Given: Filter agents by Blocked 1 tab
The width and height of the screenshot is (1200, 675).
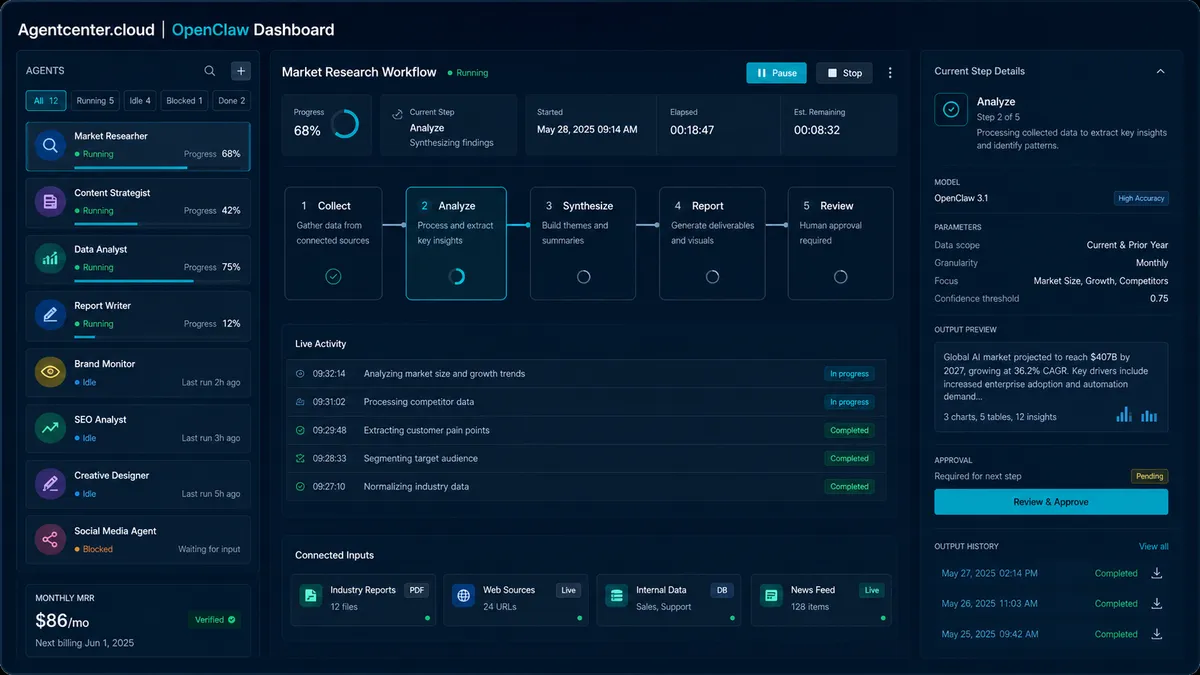Looking at the screenshot, I should point(184,100).
